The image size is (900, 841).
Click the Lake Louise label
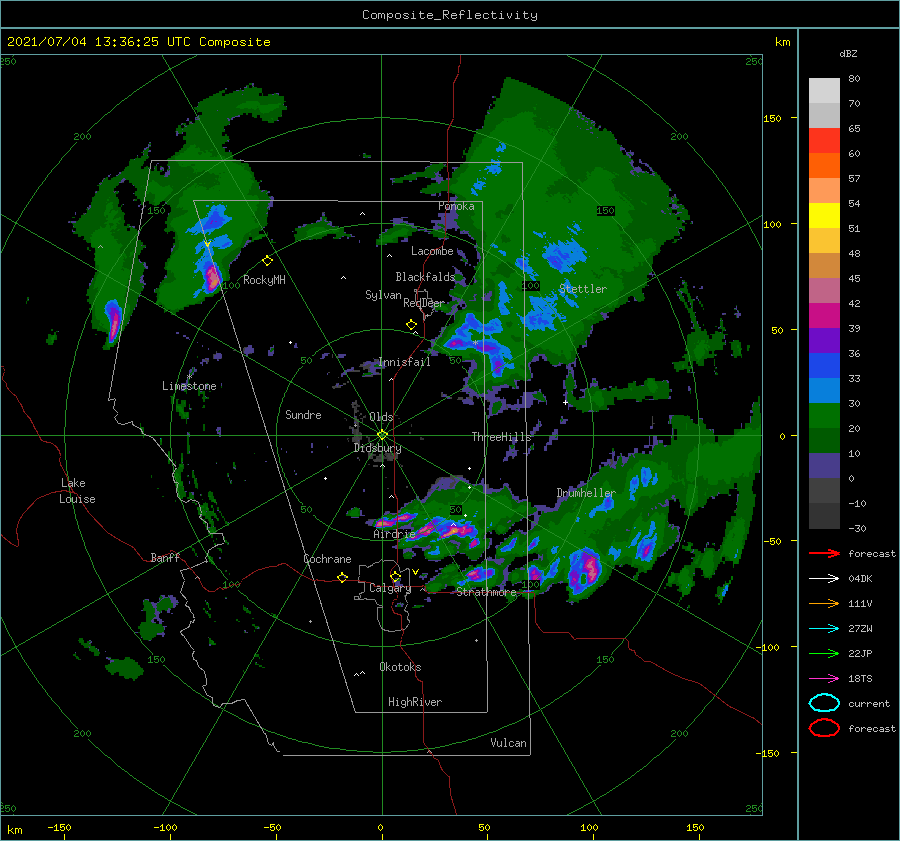[x=77, y=491]
